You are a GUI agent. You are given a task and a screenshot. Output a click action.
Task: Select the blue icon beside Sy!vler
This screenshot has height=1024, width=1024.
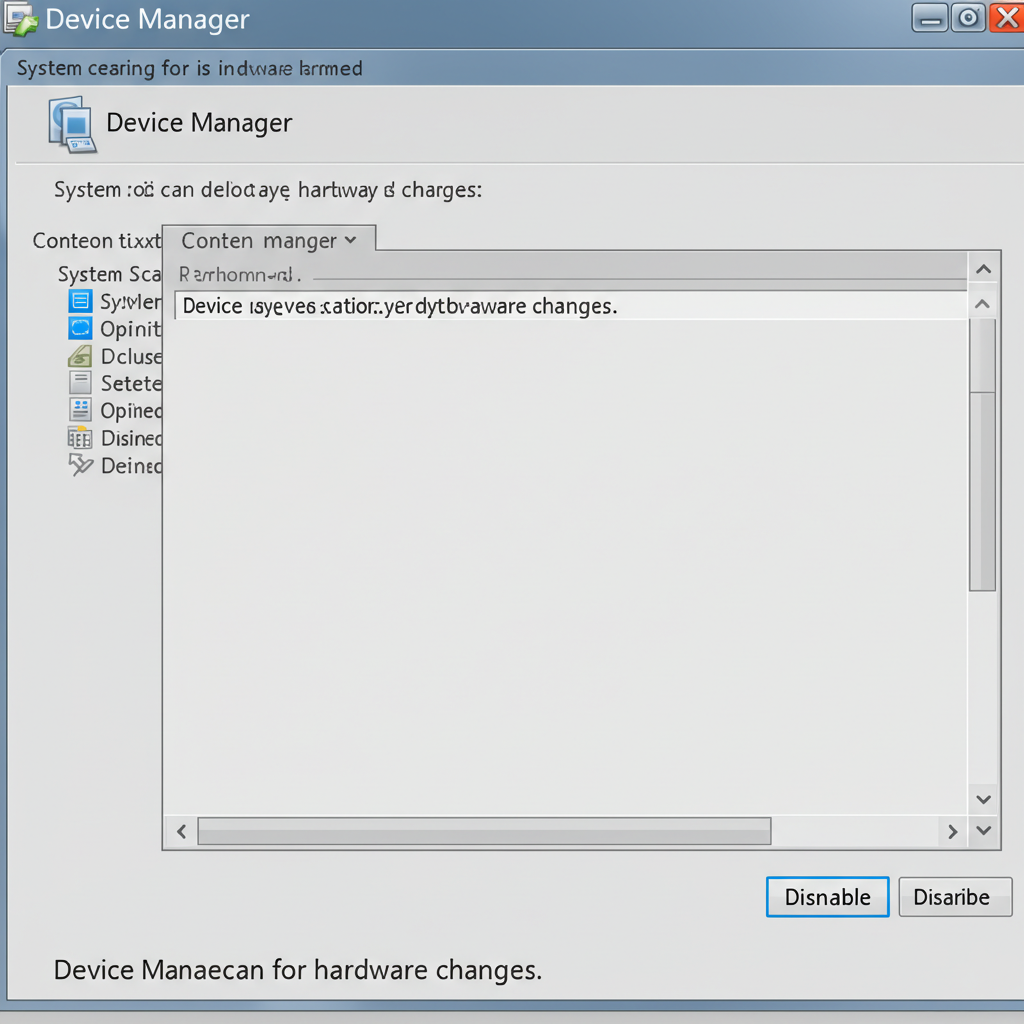point(80,301)
